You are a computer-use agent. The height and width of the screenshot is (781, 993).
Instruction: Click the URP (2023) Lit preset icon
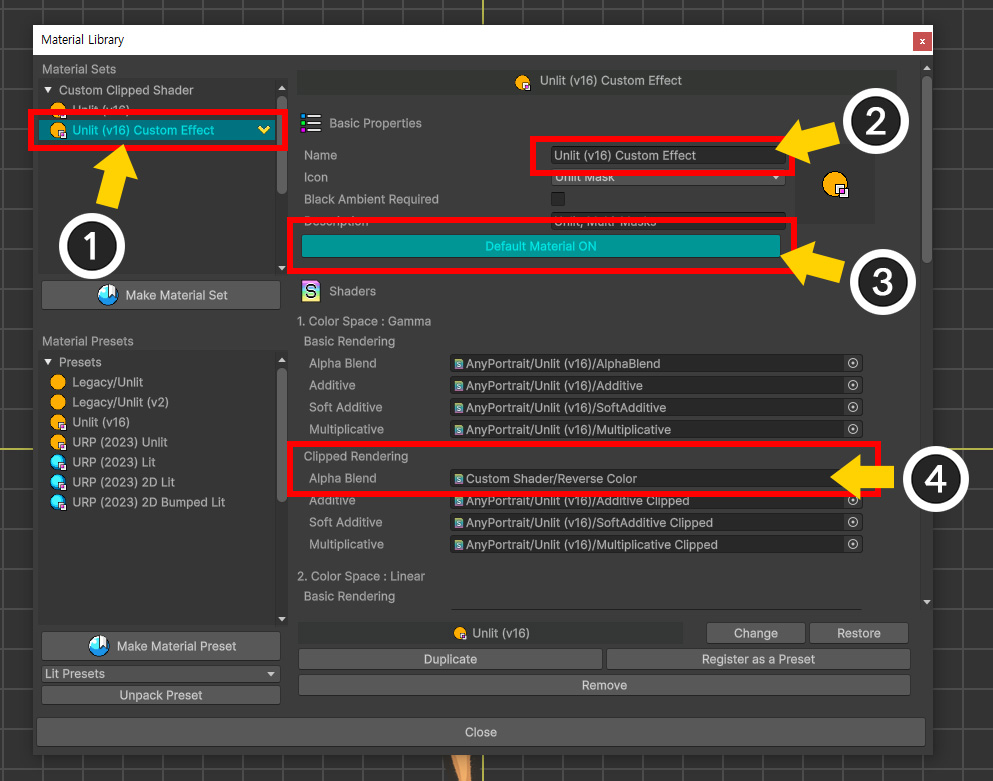(58, 462)
